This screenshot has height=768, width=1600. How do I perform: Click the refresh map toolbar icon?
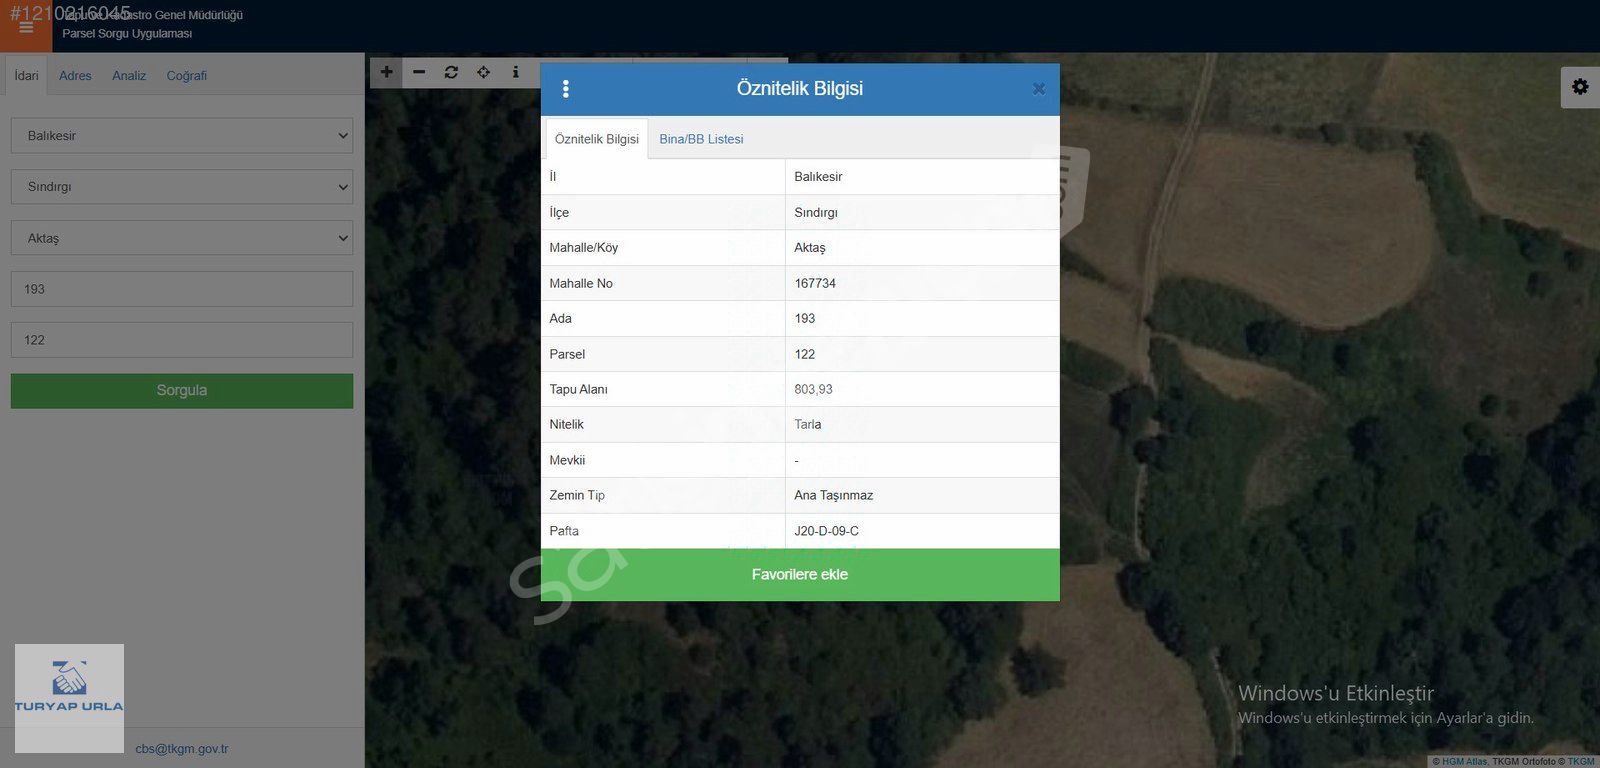[451, 72]
